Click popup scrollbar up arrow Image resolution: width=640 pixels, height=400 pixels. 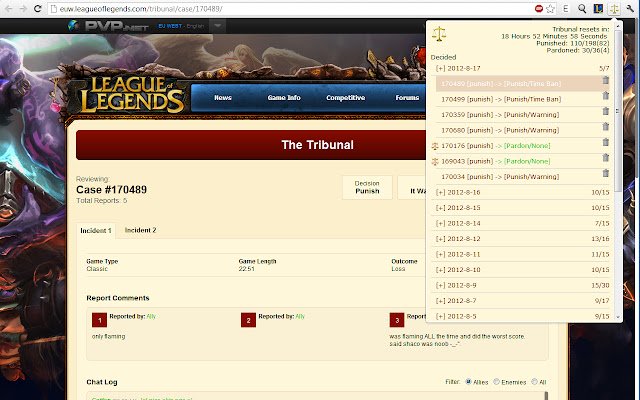(618, 26)
